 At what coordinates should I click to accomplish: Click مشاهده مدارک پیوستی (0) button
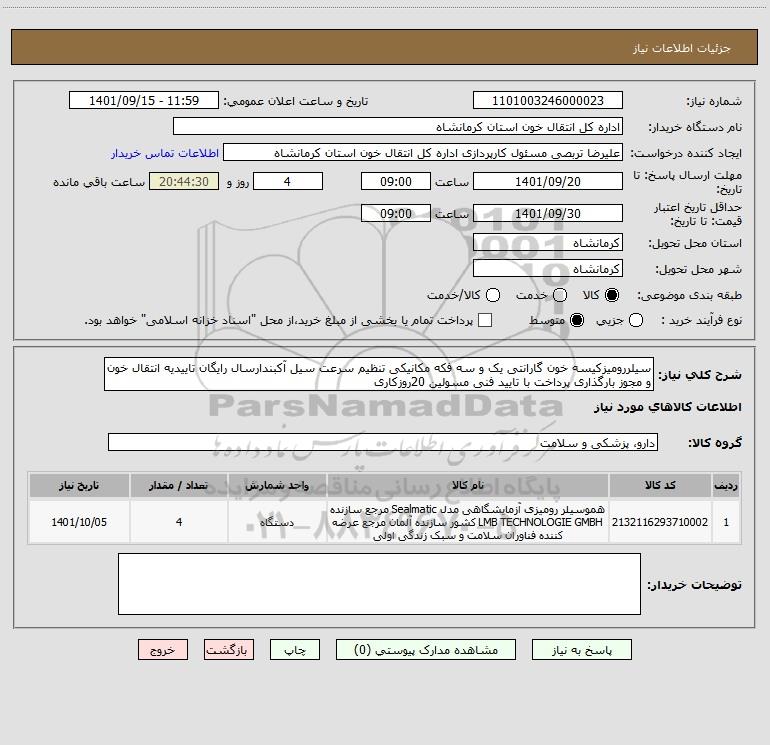(426, 650)
